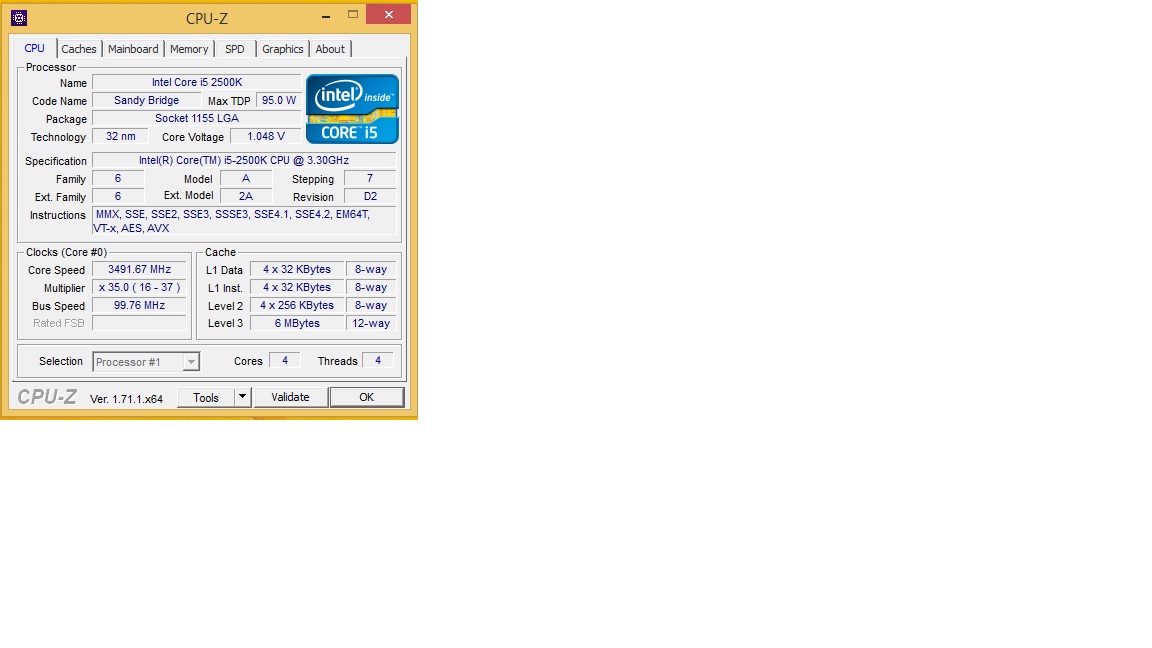Open the Graphics tab
Image resolution: width=1152 pixels, height=648 pixels.
coord(283,49)
